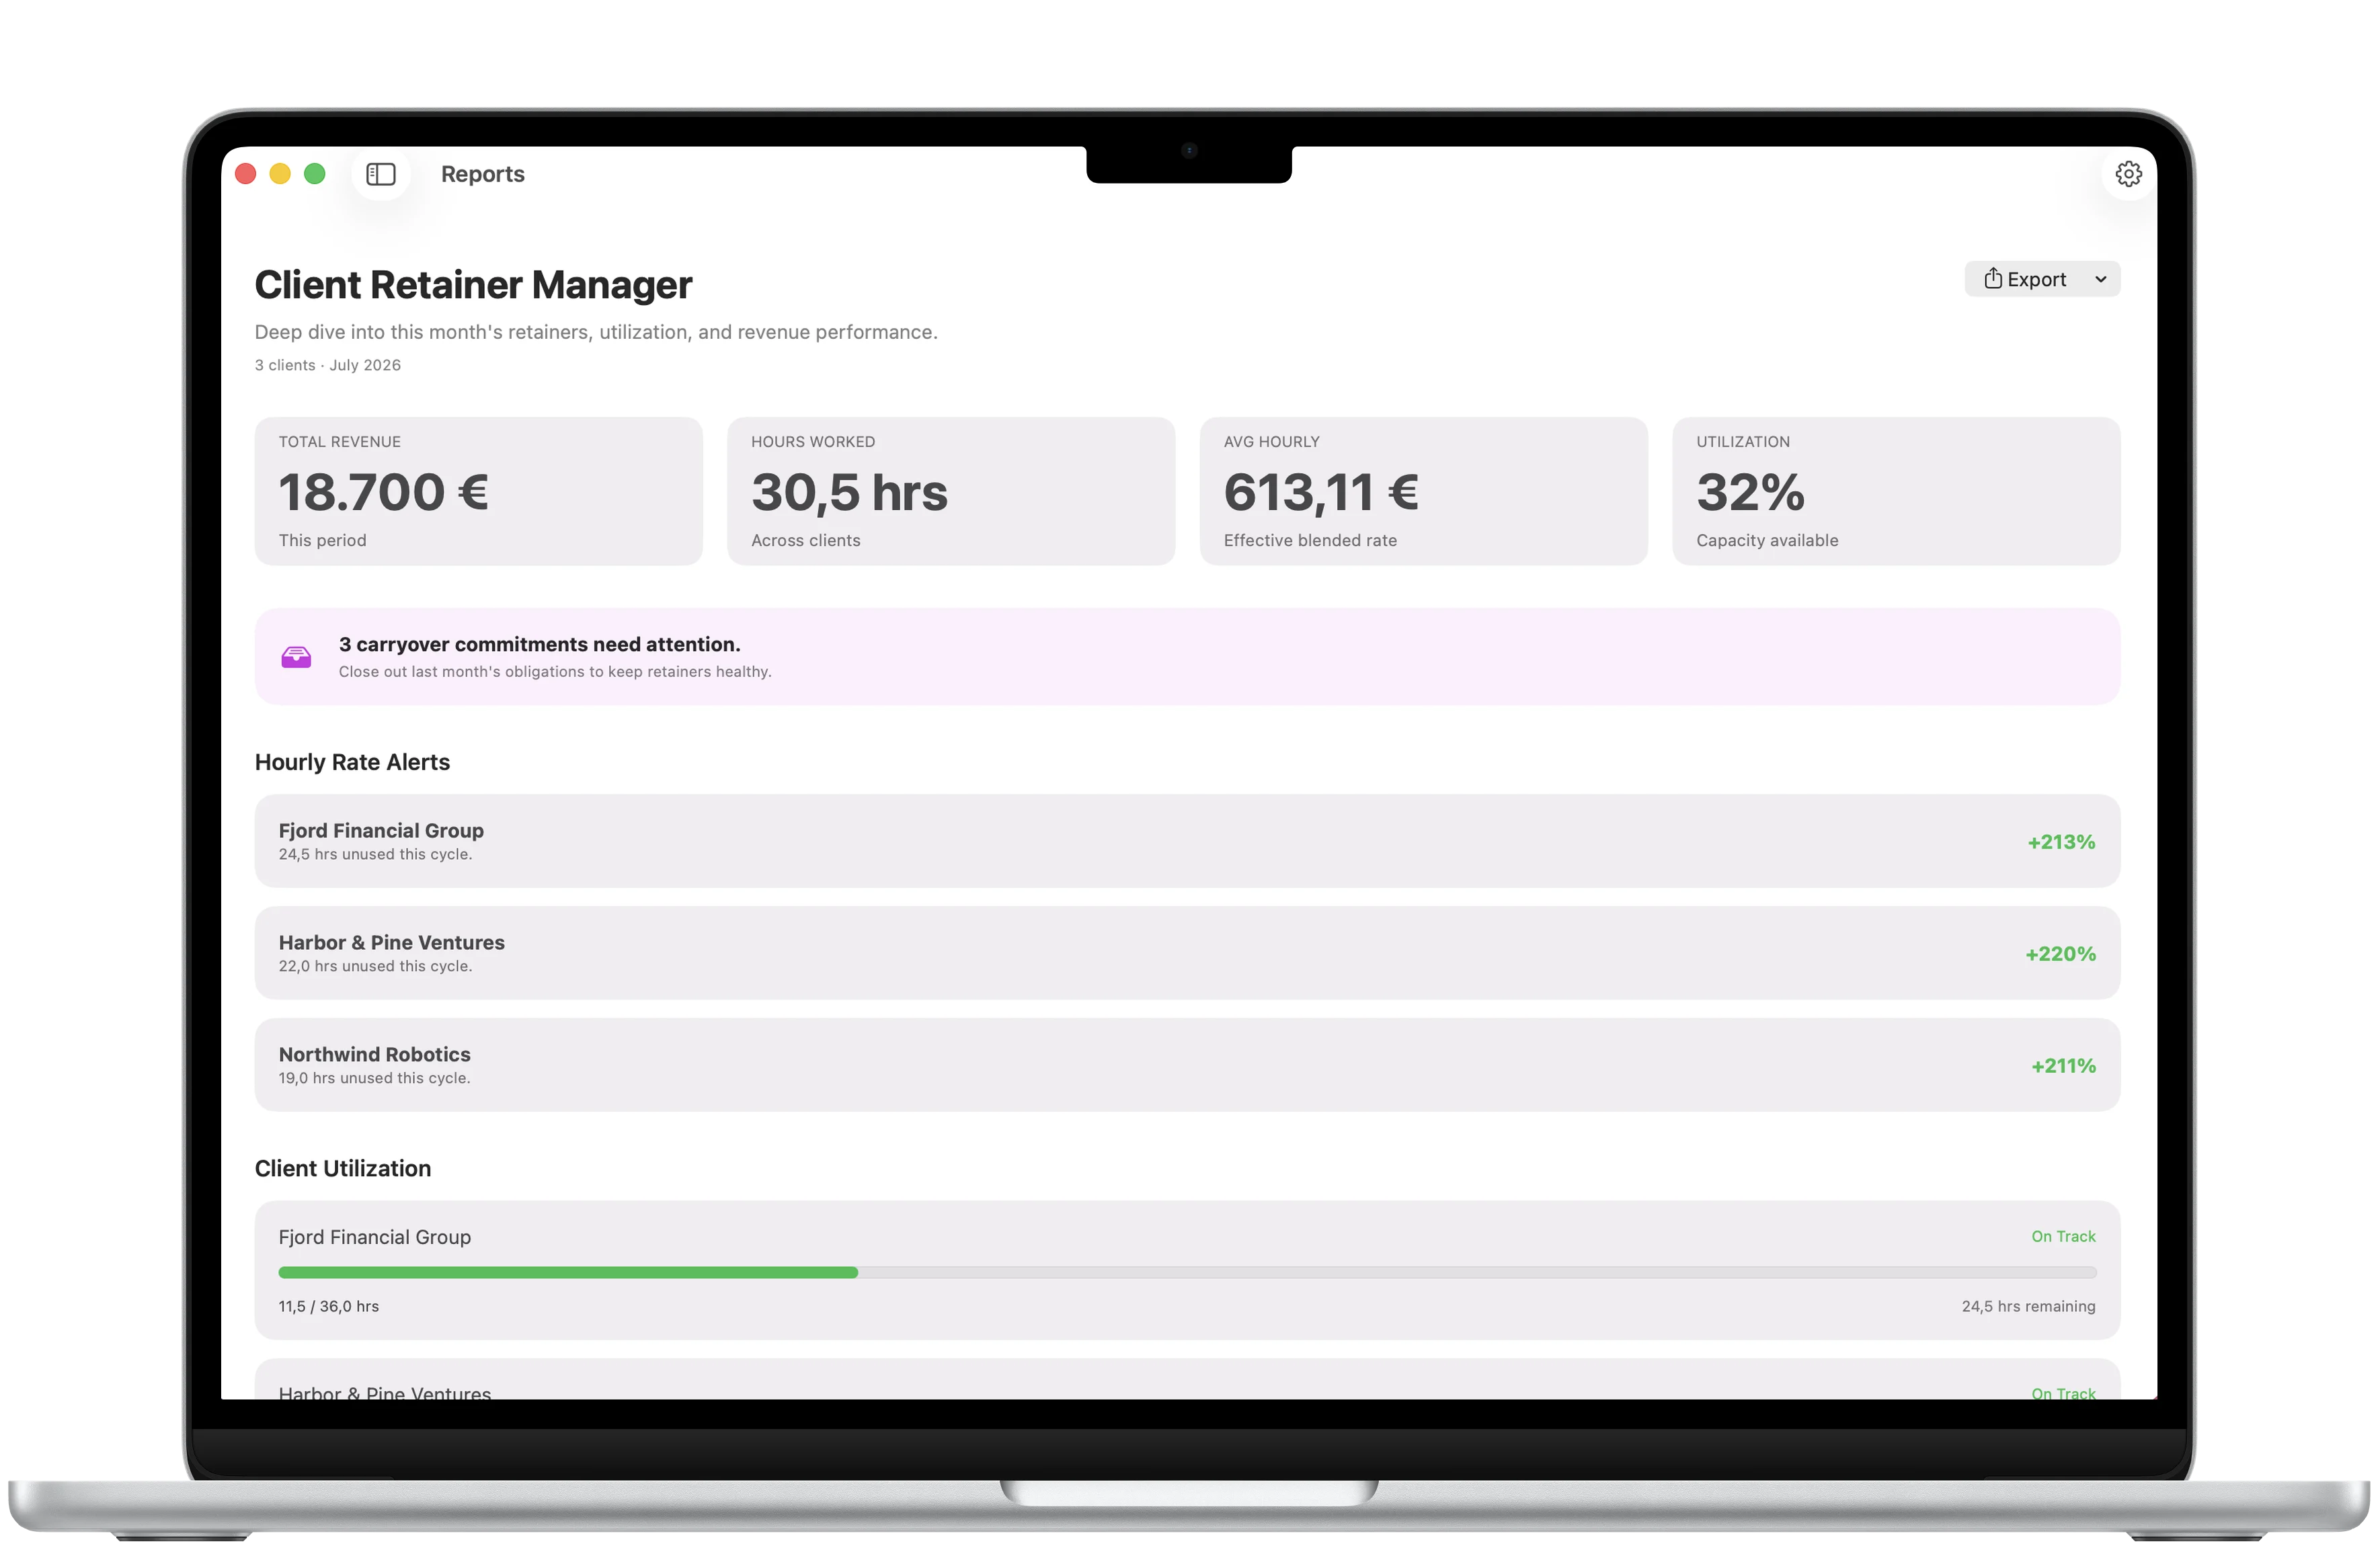Click the 30,5 hrs value

tap(849, 492)
